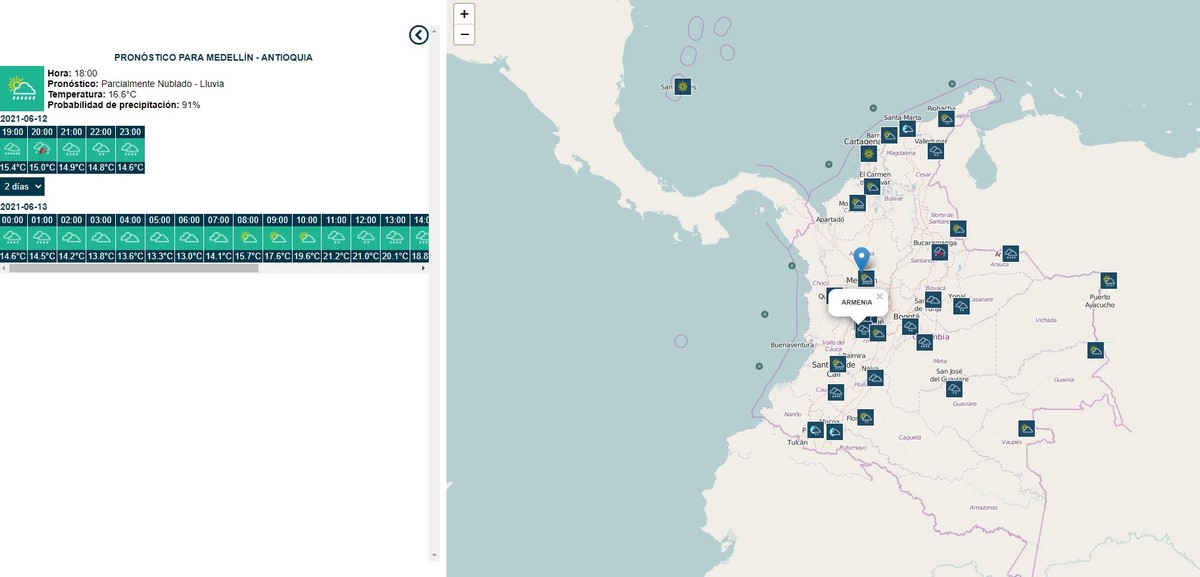
Task: Collapse the forecast side panel
Action: tap(419, 35)
